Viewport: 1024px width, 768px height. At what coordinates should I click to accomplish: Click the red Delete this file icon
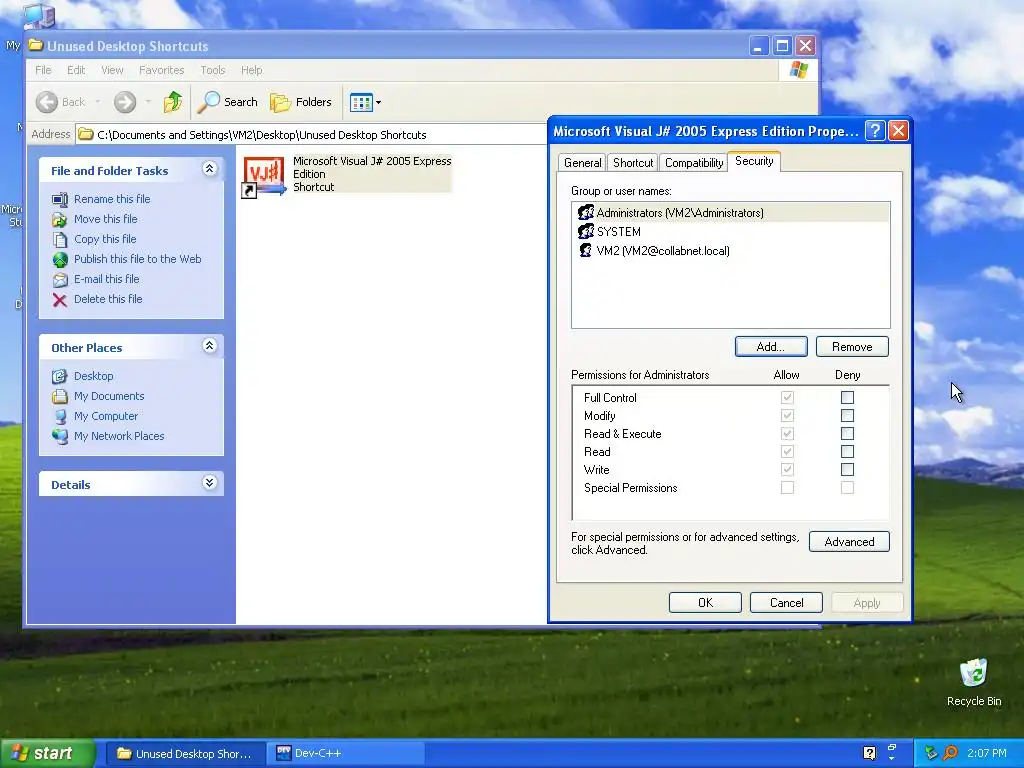coord(60,300)
